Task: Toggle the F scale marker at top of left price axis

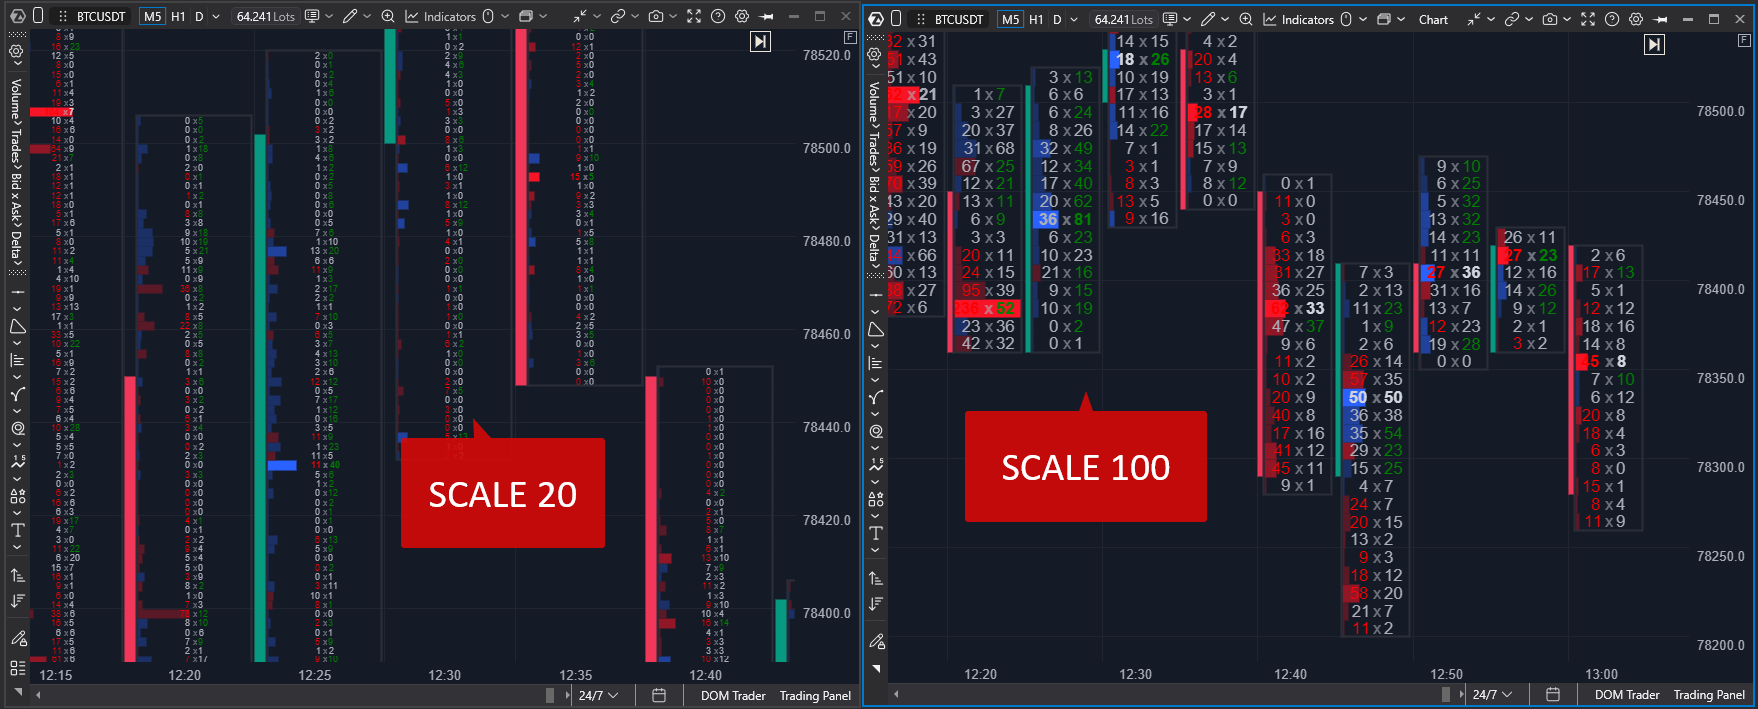Action: coord(850,37)
